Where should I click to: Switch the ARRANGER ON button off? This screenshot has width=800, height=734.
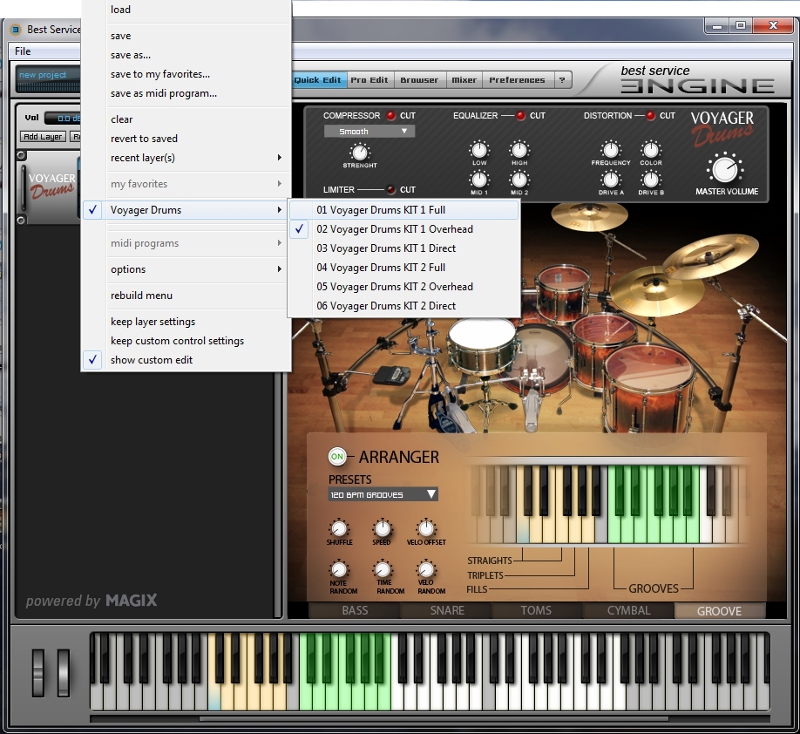337,457
